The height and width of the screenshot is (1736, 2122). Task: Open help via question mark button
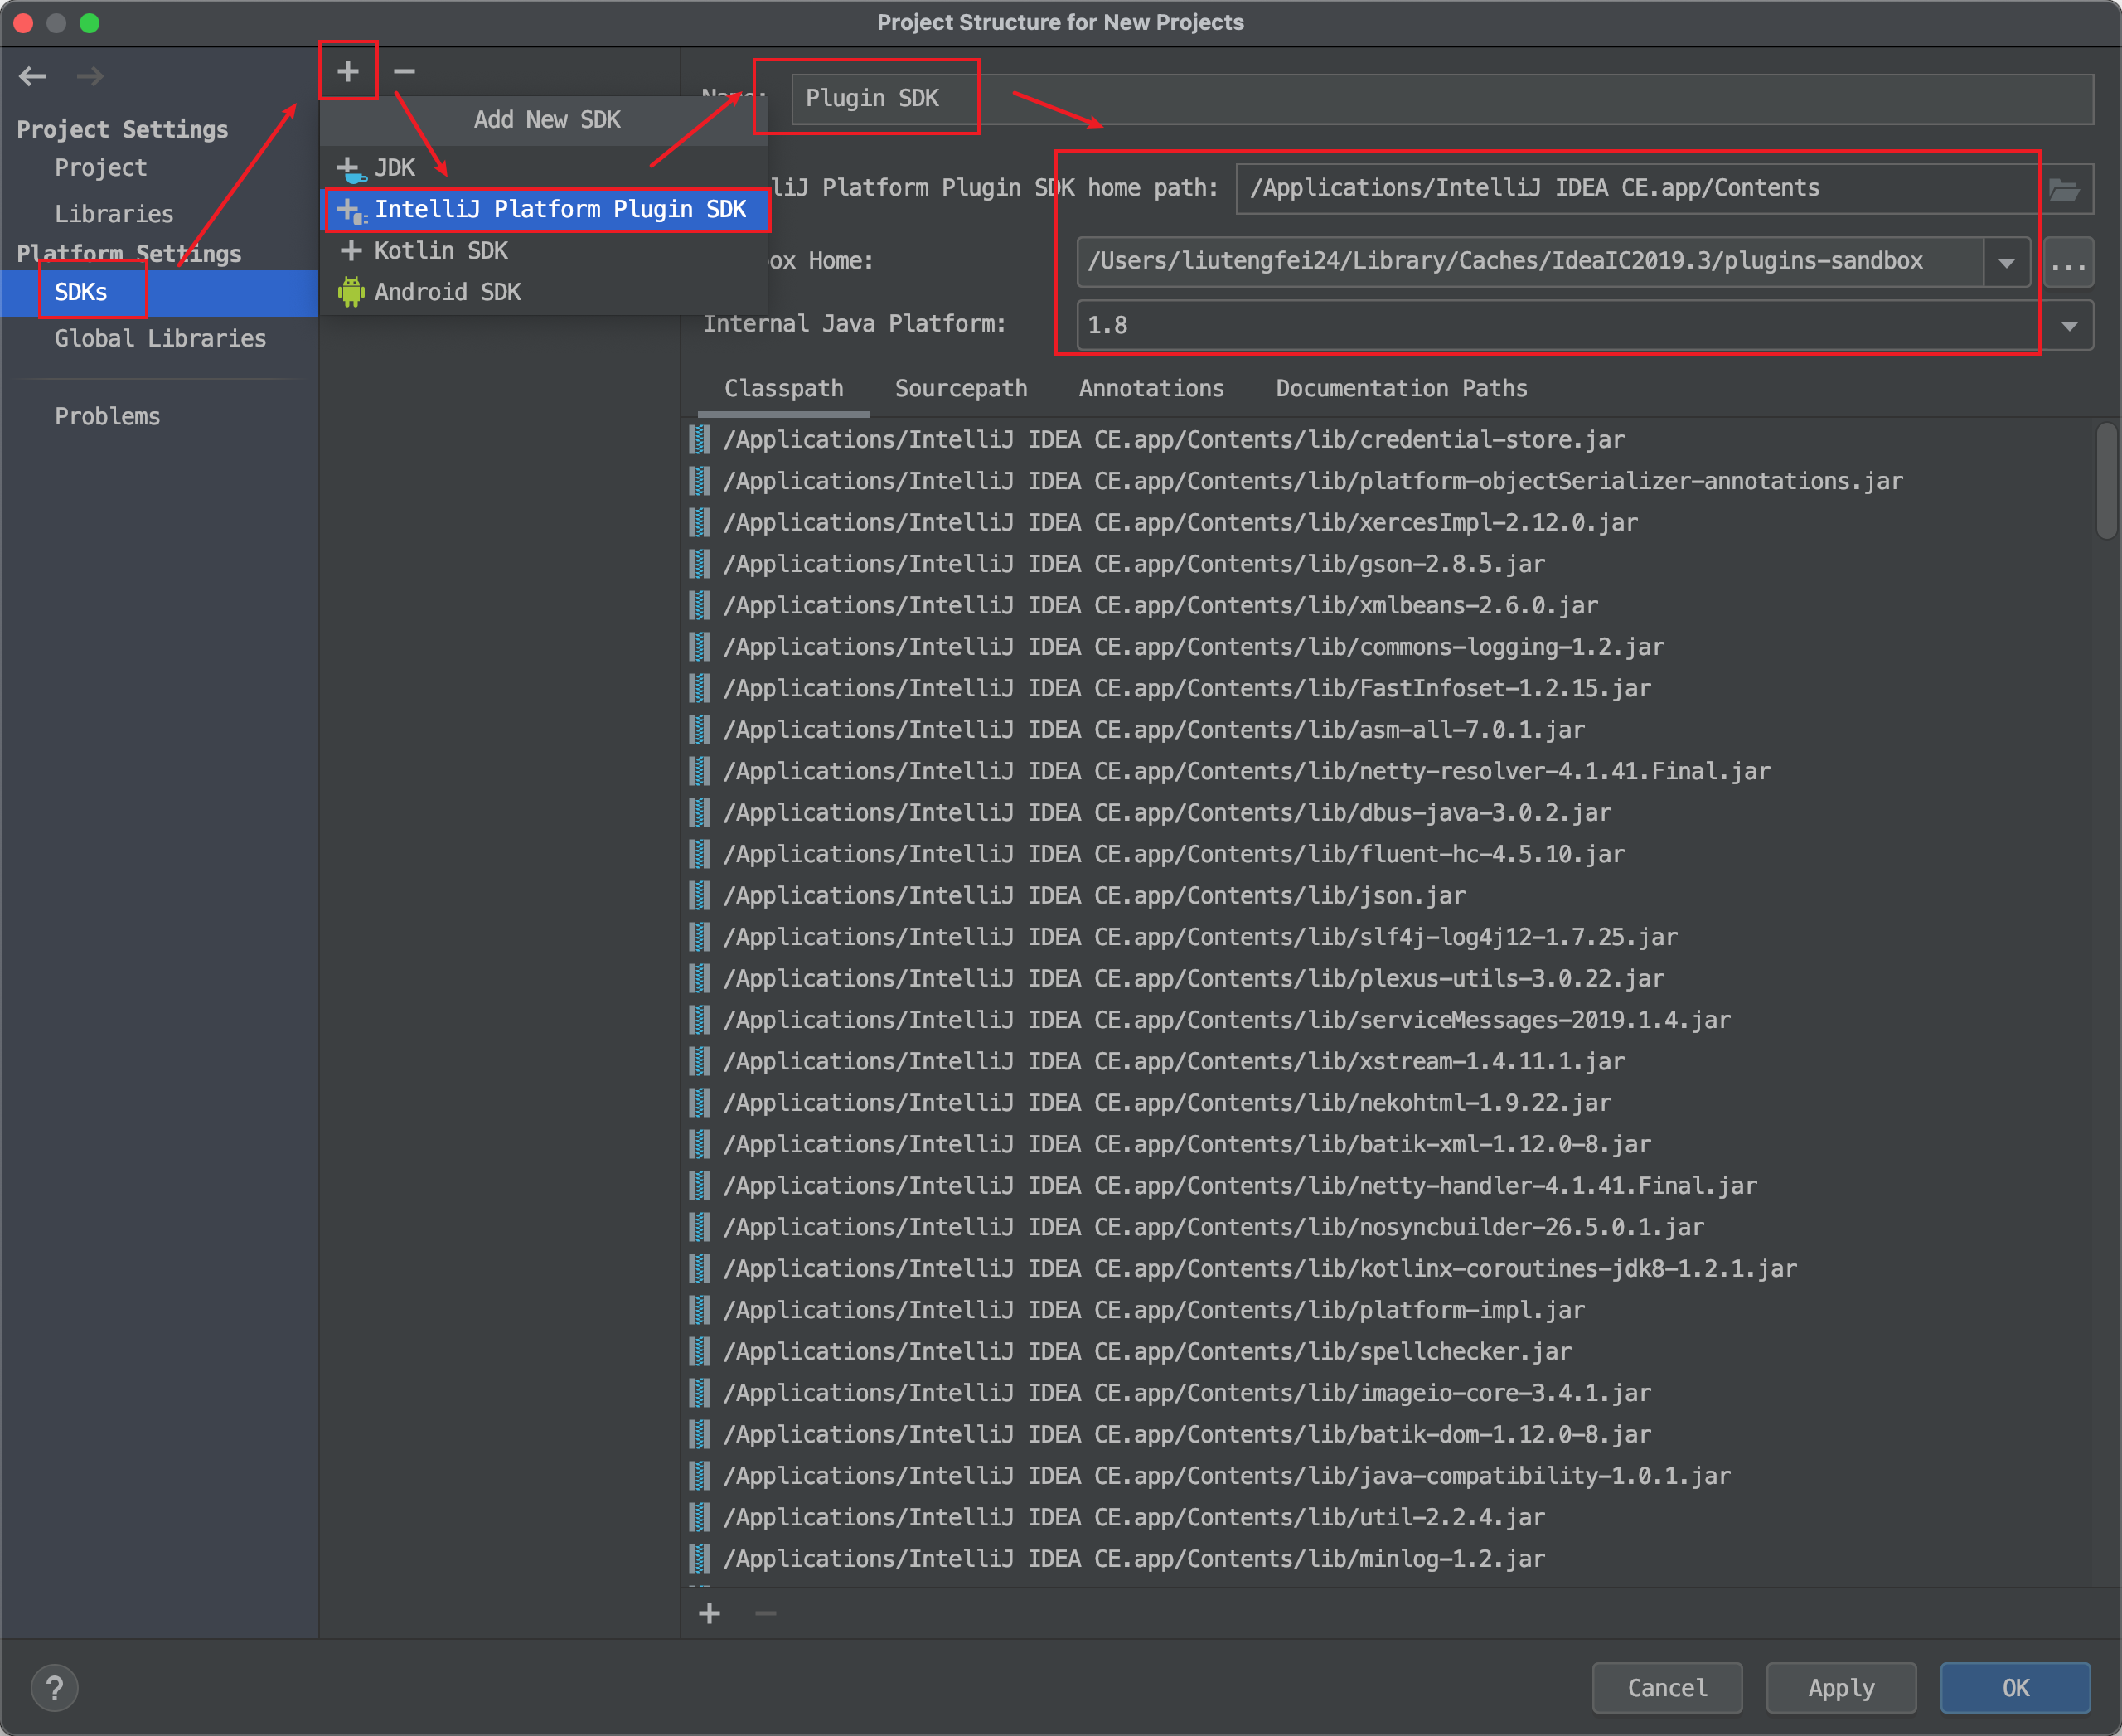(x=55, y=1688)
